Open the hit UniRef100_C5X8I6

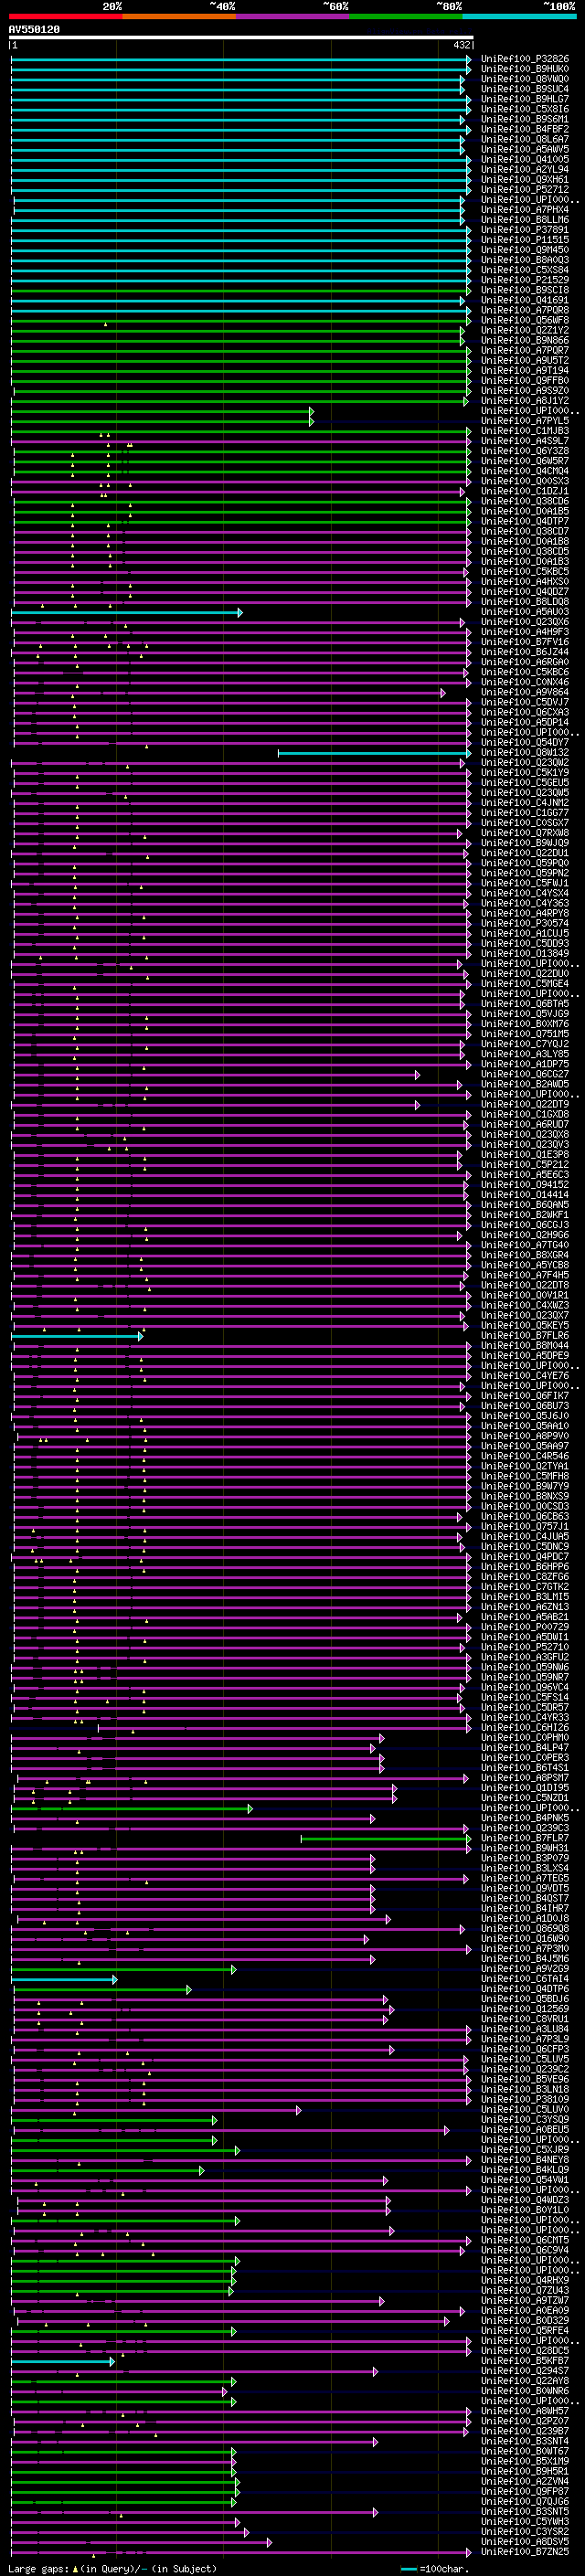(525, 109)
